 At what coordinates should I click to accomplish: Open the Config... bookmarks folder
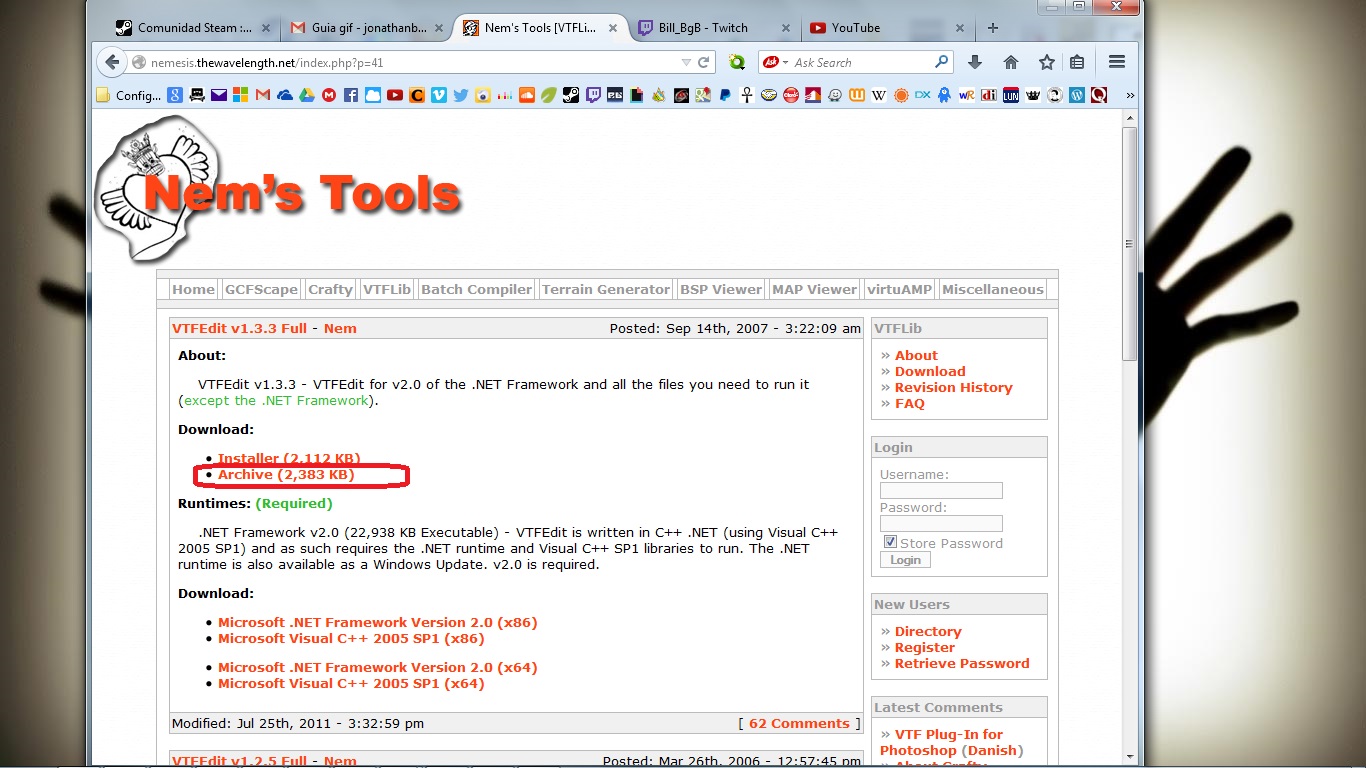coord(129,96)
